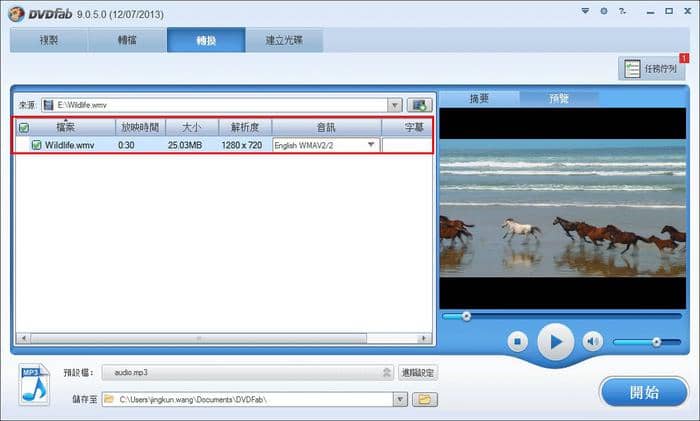Viewport: 700px width, 421px height.
Task: Sort by the 檔案 file column header
Action: coord(66,128)
